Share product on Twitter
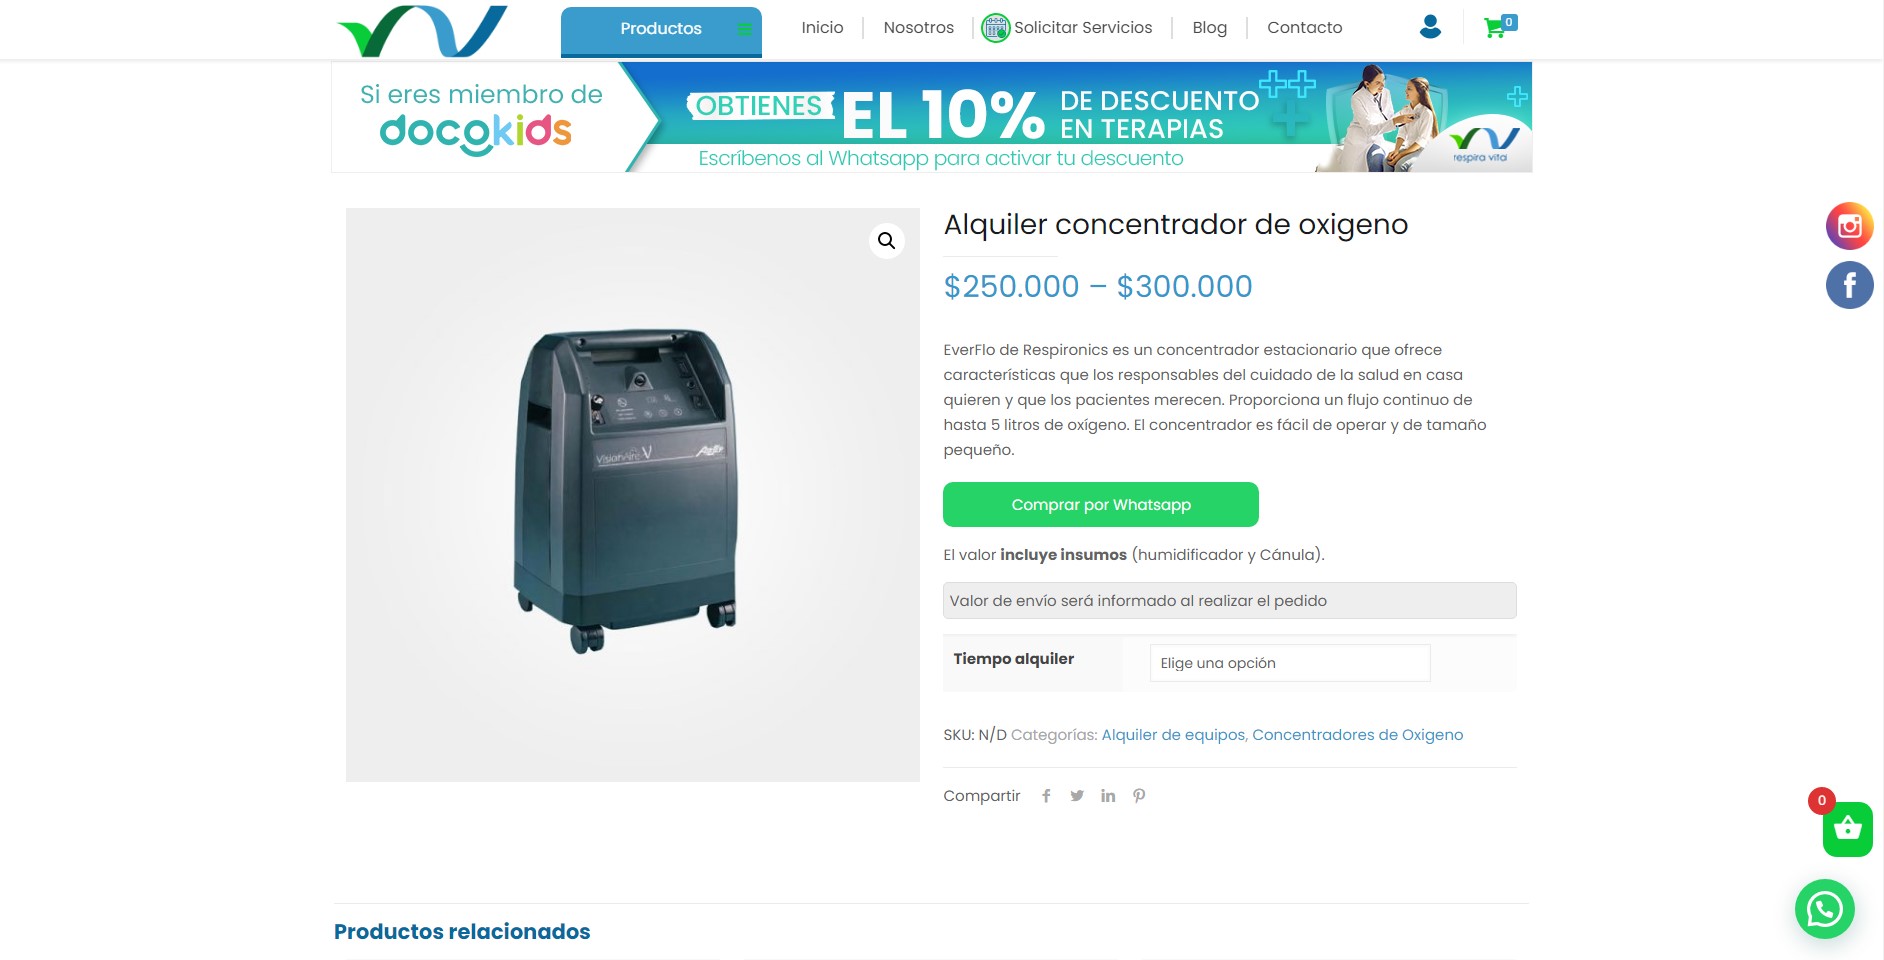The image size is (1884, 960). pyautogui.click(x=1077, y=796)
